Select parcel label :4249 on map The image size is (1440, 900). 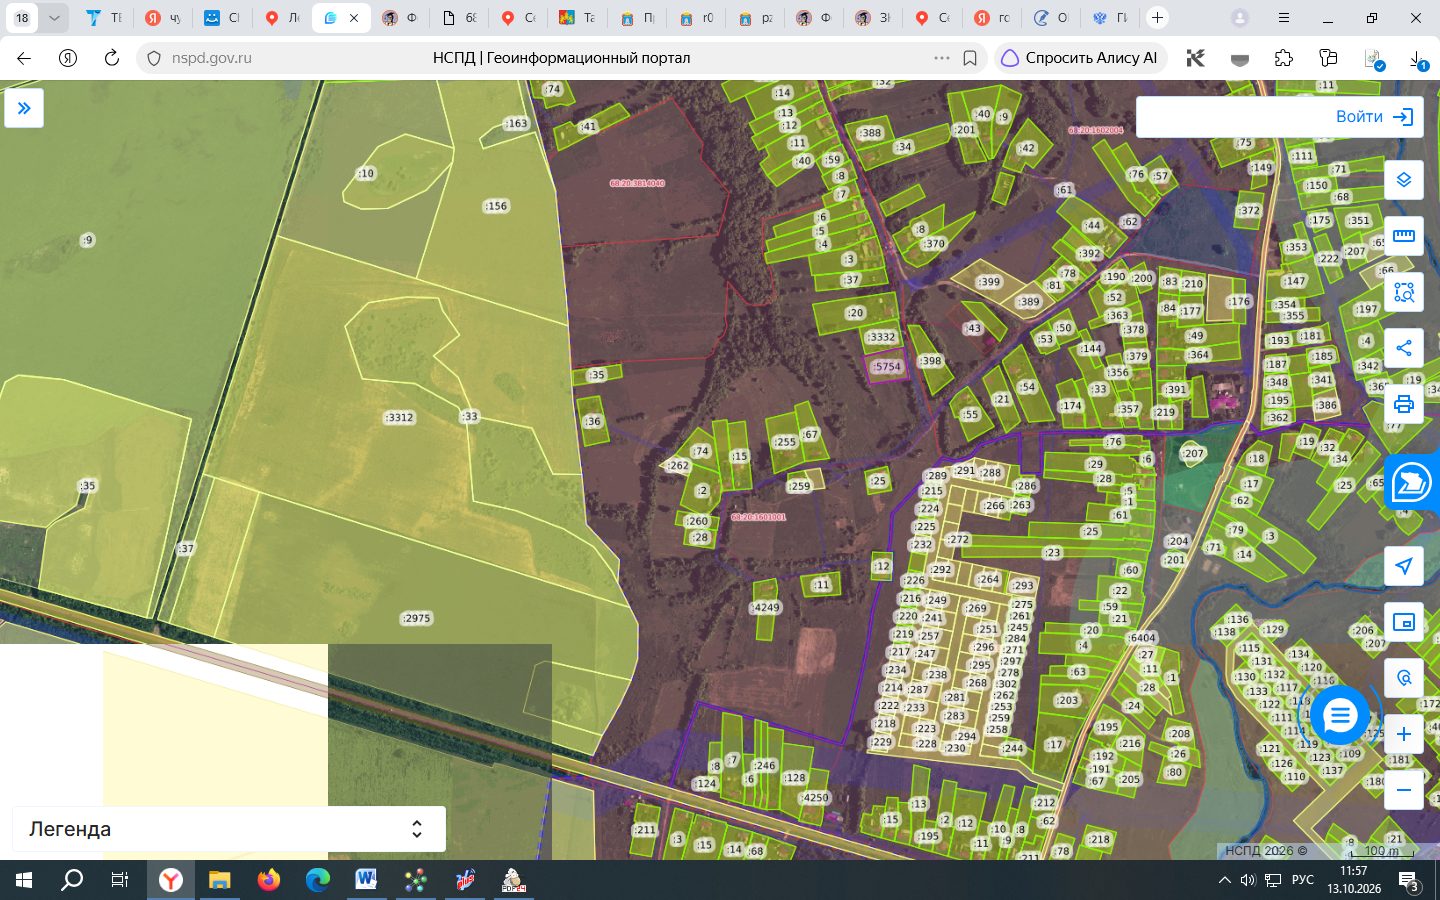[766, 608]
